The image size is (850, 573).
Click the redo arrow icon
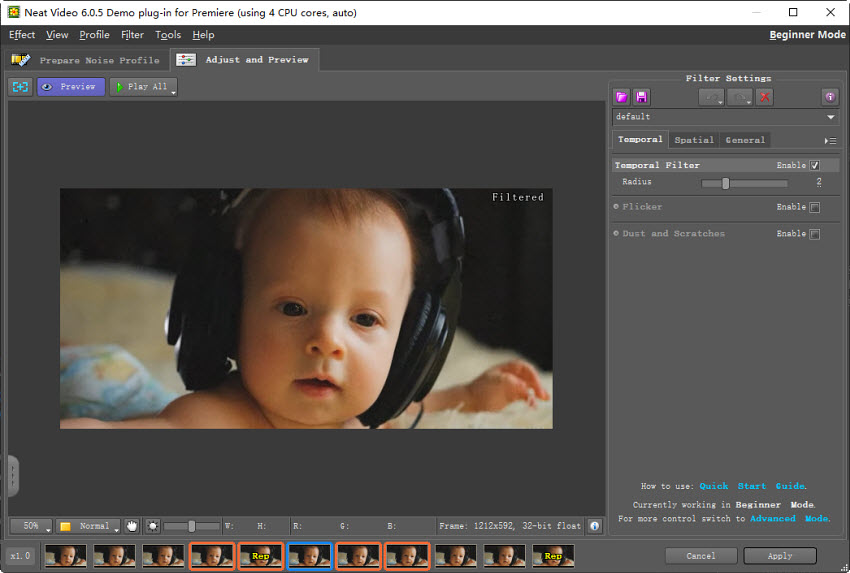coord(739,98)
